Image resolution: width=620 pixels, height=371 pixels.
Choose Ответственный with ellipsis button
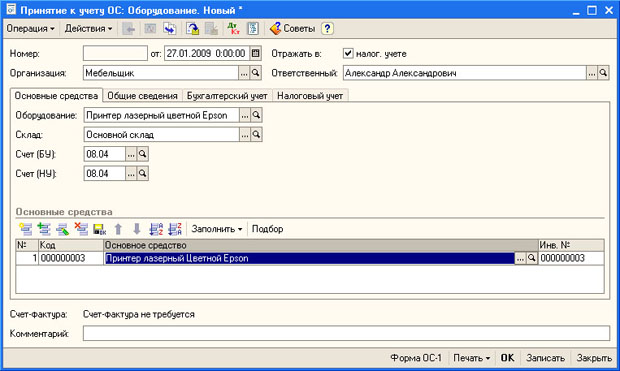[x=592, y=73]
